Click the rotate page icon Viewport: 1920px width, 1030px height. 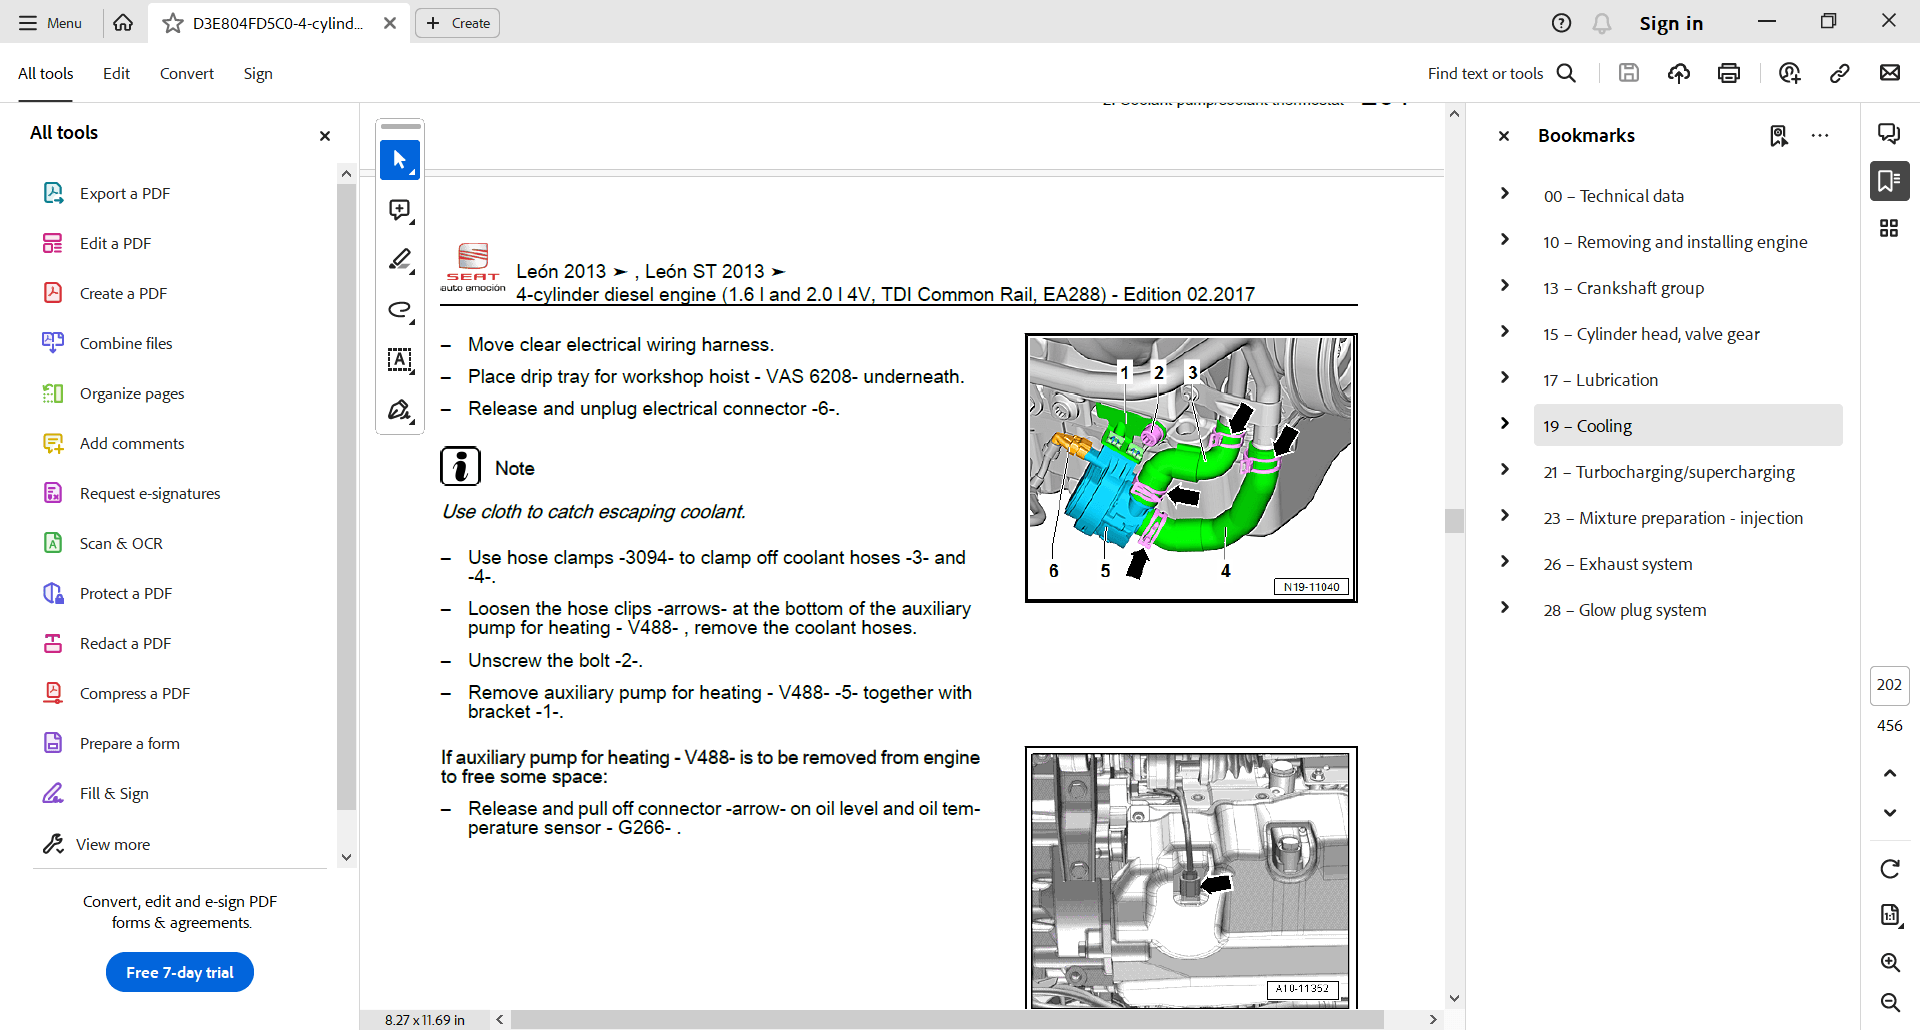(1890, 869)
